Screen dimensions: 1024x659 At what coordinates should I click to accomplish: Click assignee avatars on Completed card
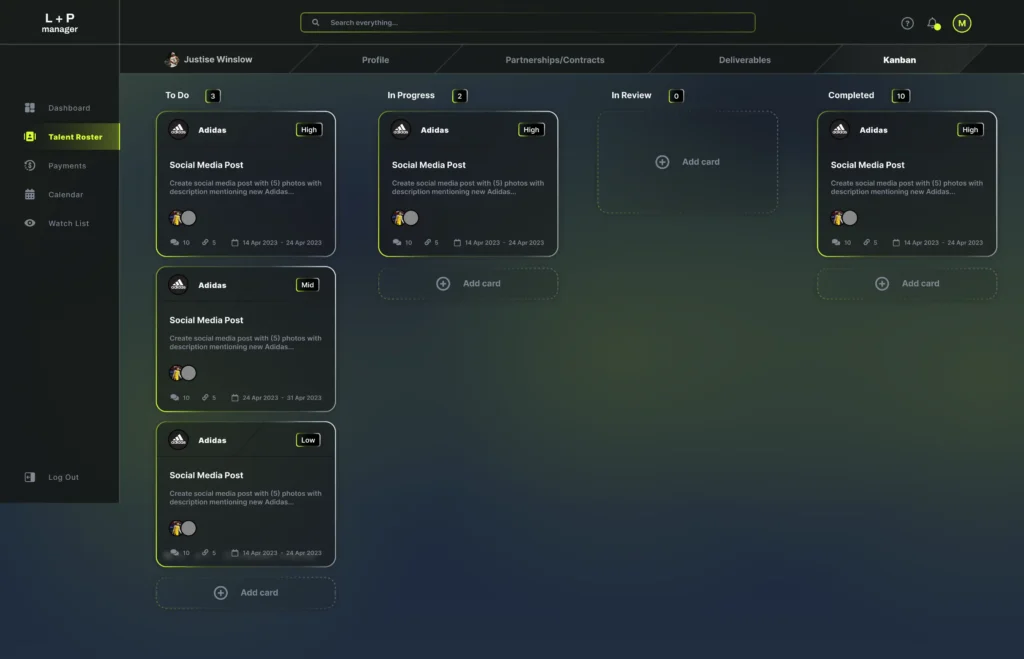click(844, 217)
